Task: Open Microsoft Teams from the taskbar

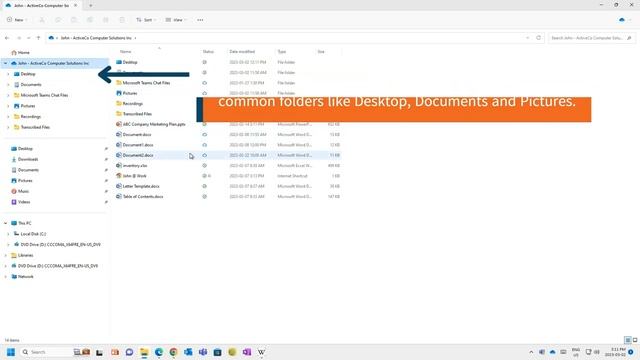Action: tap(203, 352)
